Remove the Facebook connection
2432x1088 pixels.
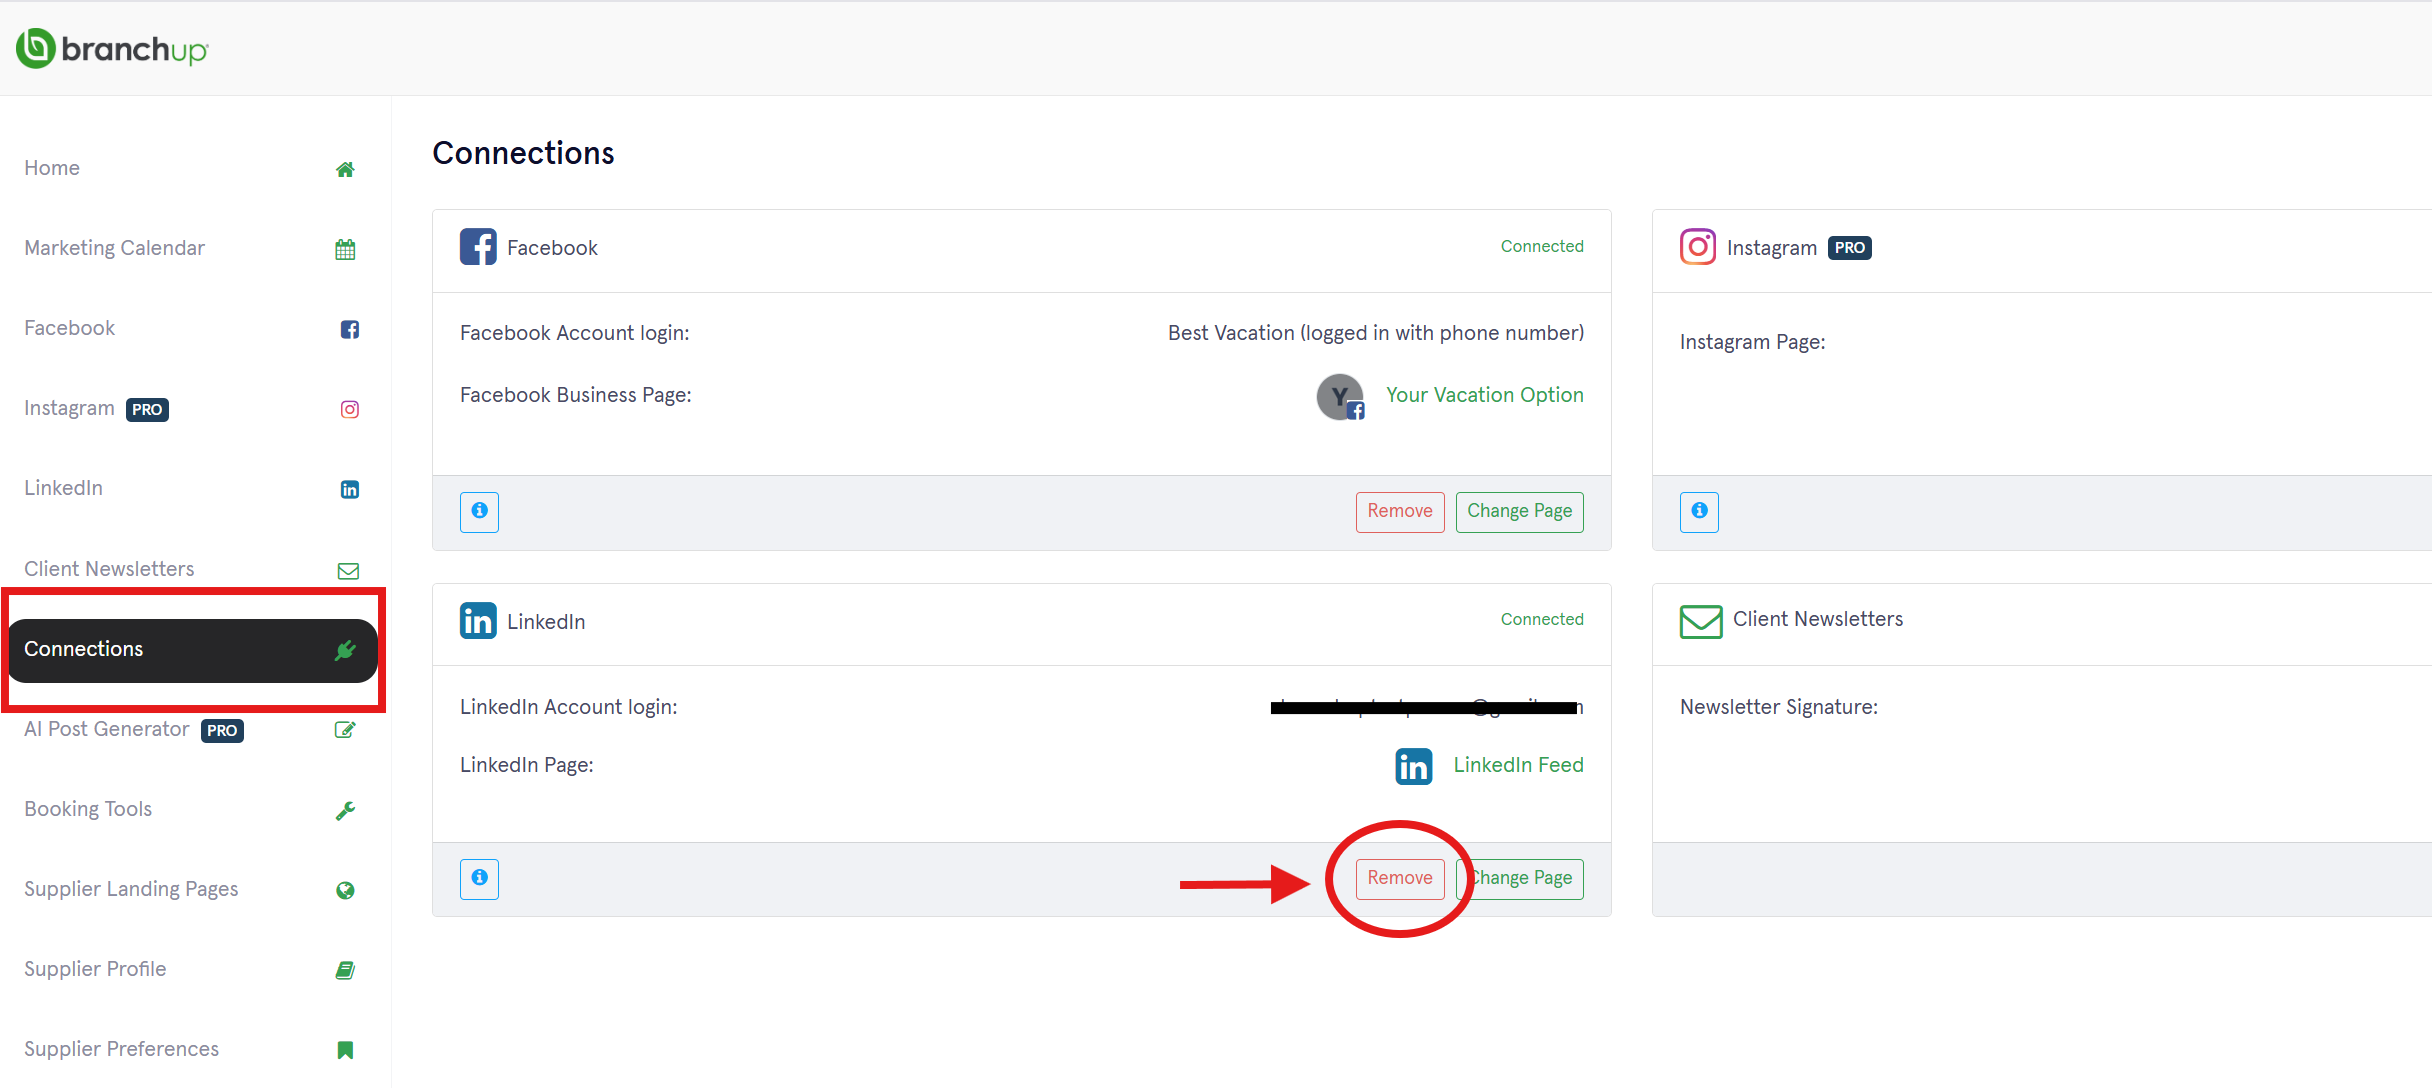1399,511
